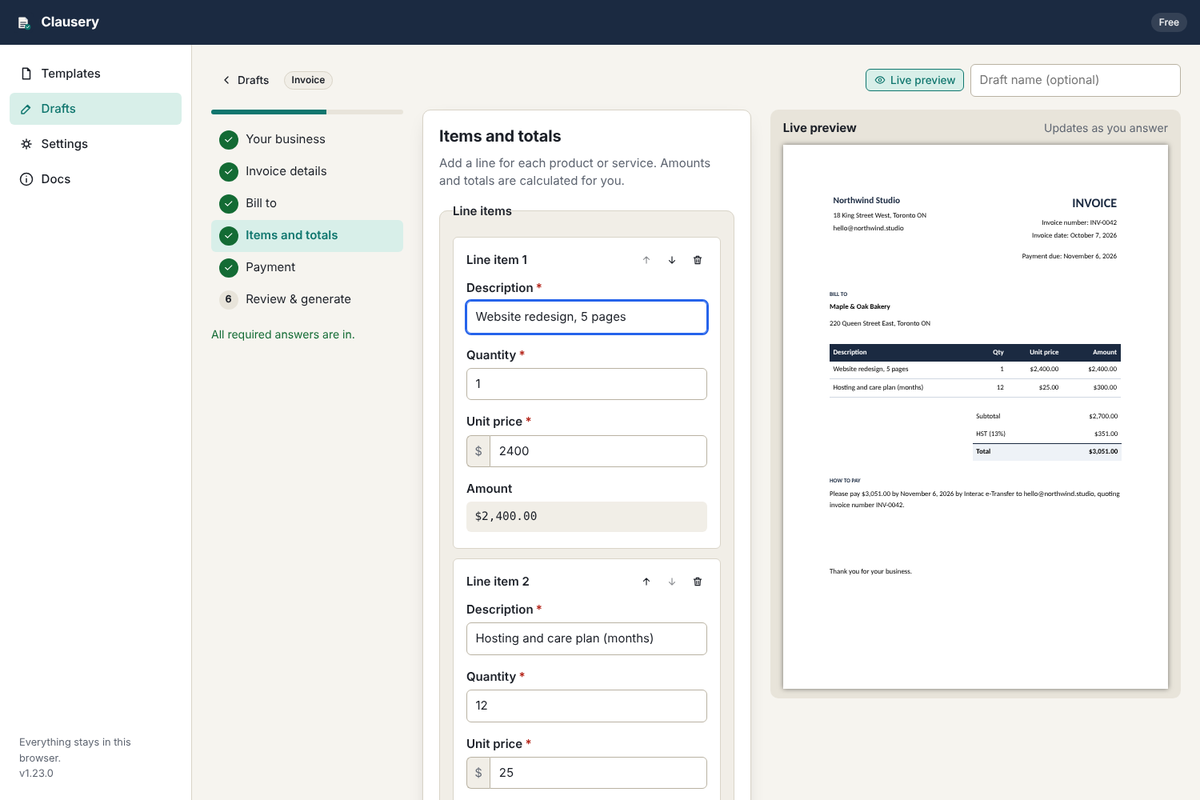Click the Templates document icon
The image size is (1200, 800).
point(26,73)
